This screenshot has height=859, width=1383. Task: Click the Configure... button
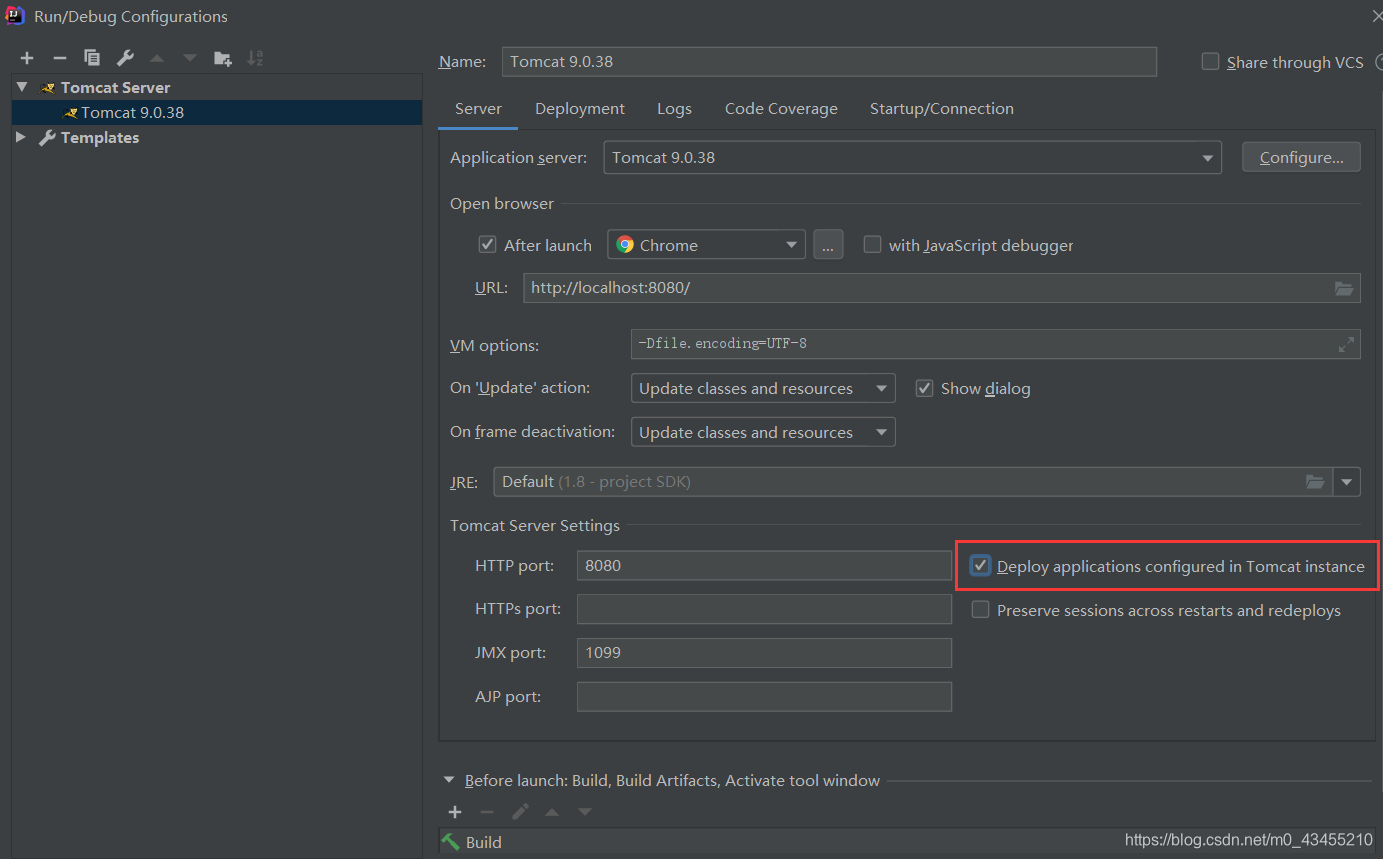tap(1301, 158)
